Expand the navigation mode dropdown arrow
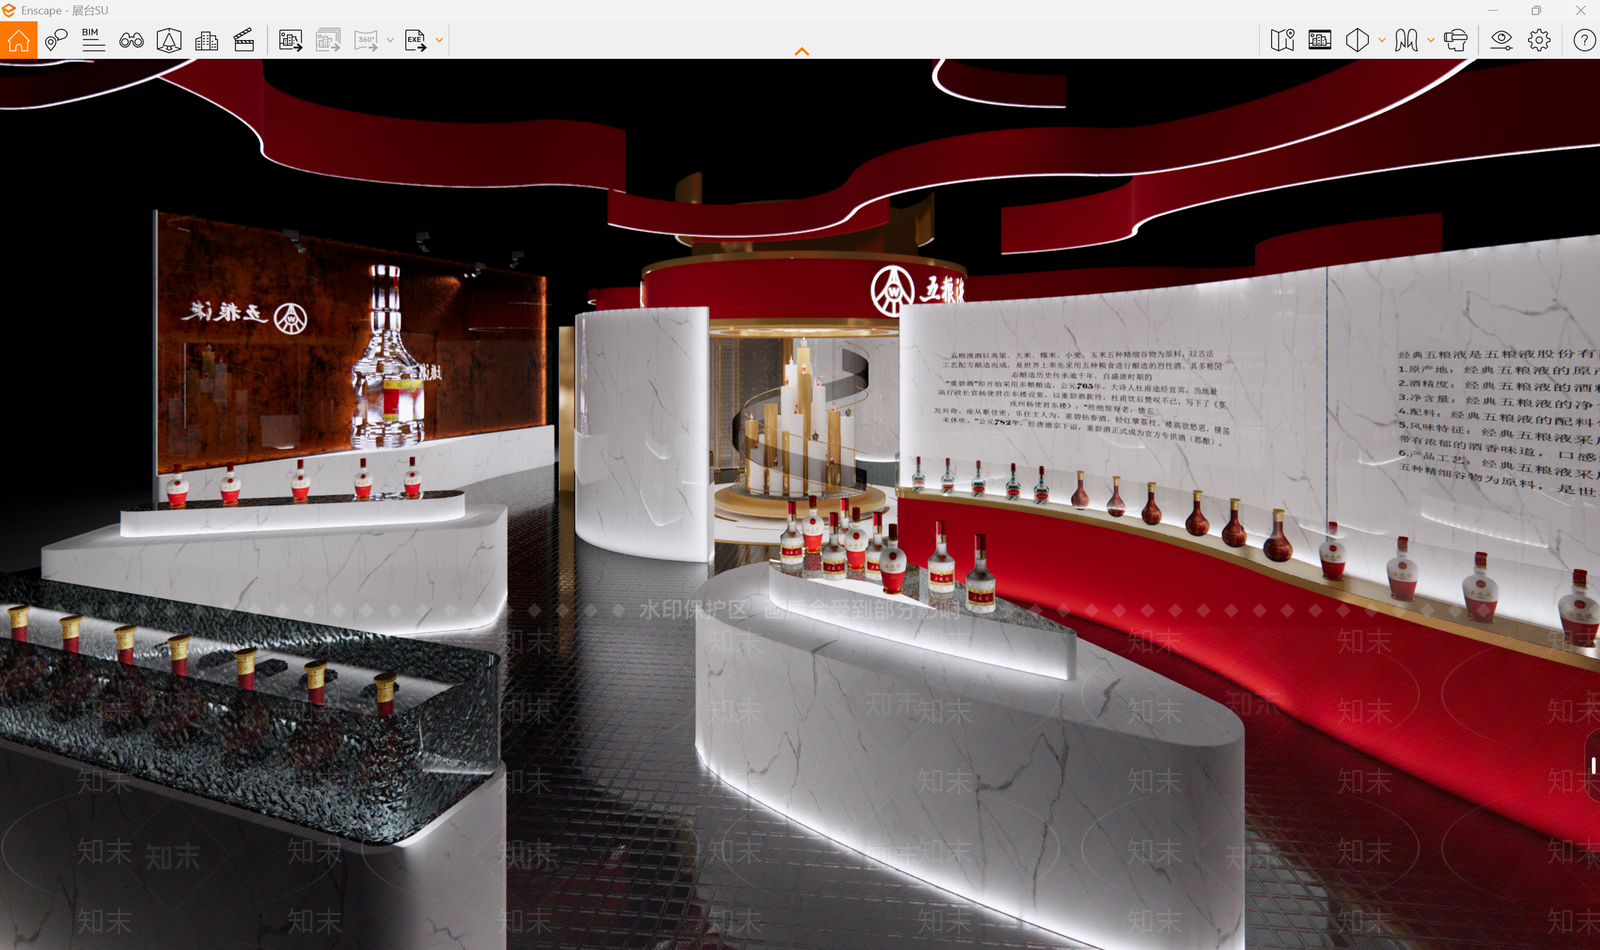The image size is (1600, 950). [1431, 40]
